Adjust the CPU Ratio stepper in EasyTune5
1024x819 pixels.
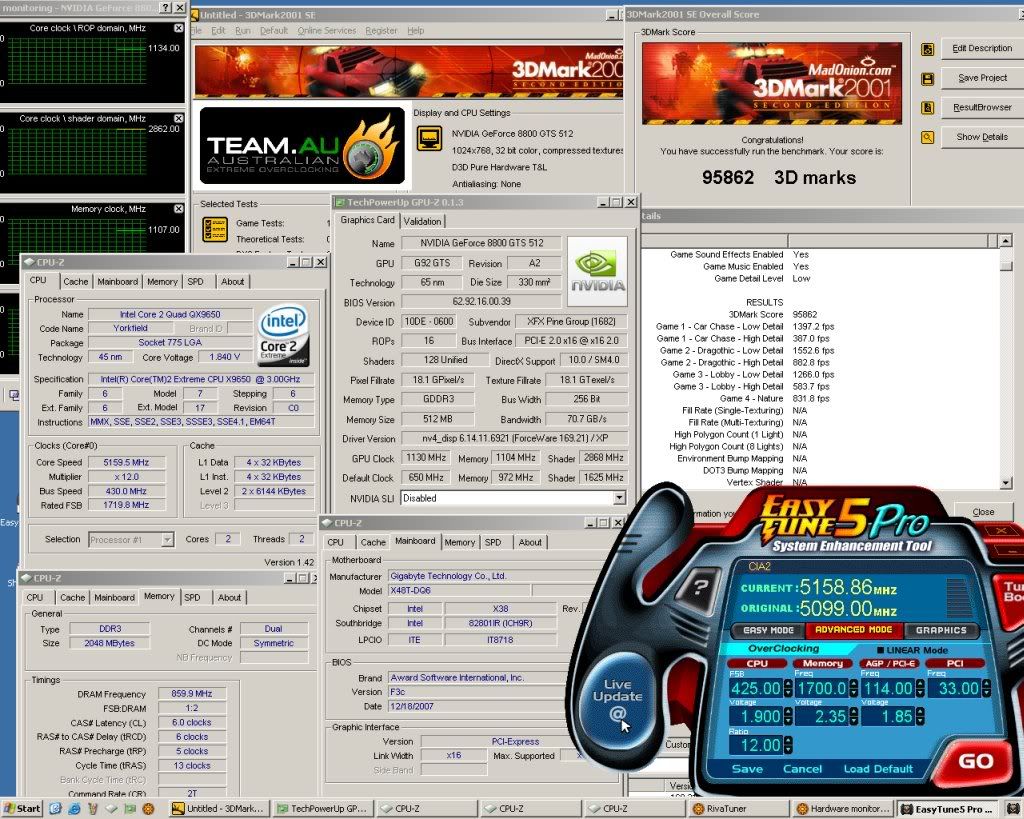[788, 745]
